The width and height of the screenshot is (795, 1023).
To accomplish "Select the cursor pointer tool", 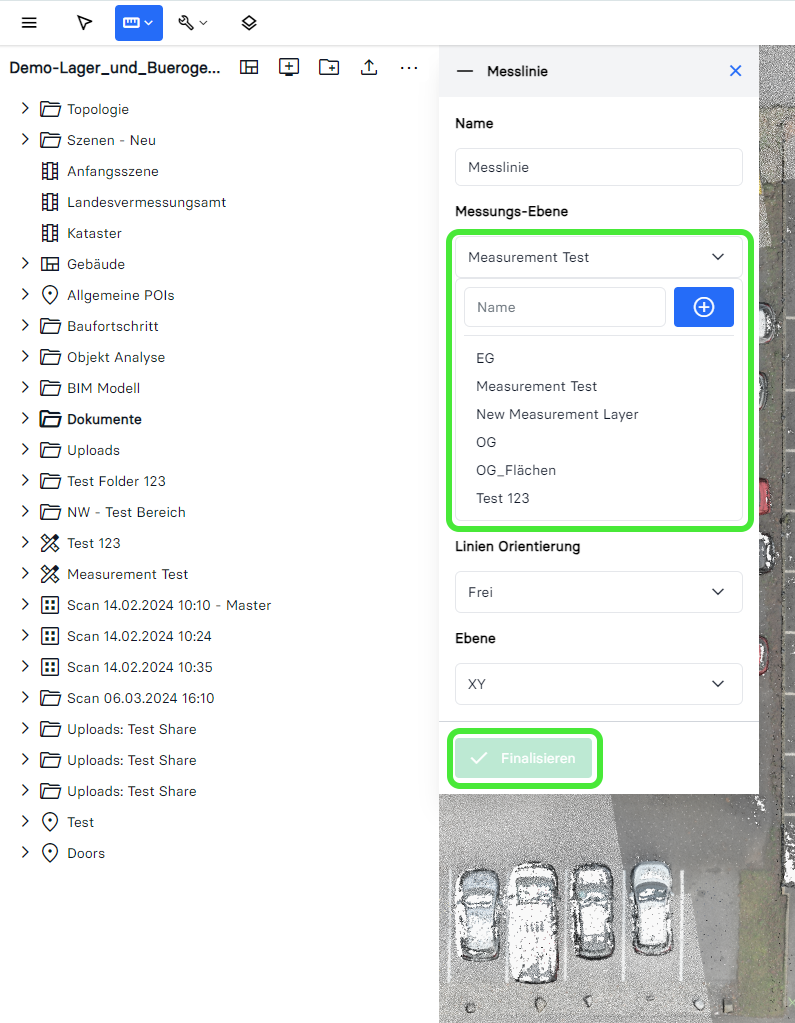I will tap(84, 22).
